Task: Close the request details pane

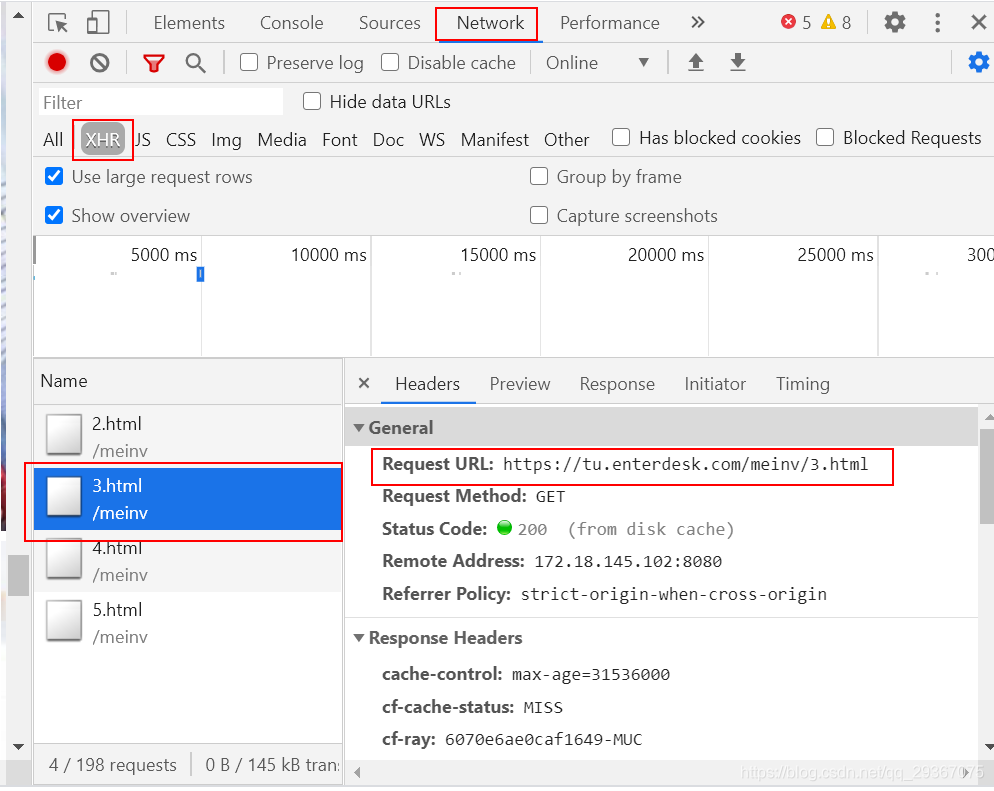Action: pyautogui.click(x=364, y=383)
